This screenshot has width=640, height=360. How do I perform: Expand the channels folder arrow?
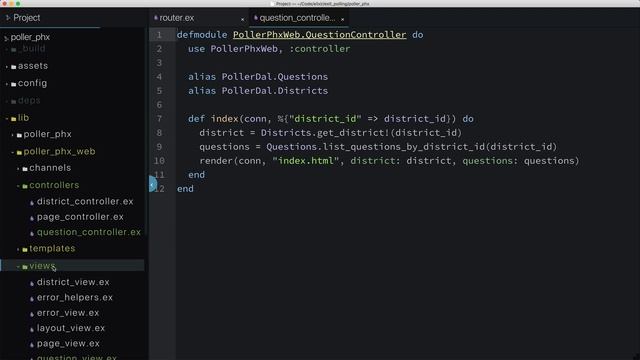[x=18, y=169]
